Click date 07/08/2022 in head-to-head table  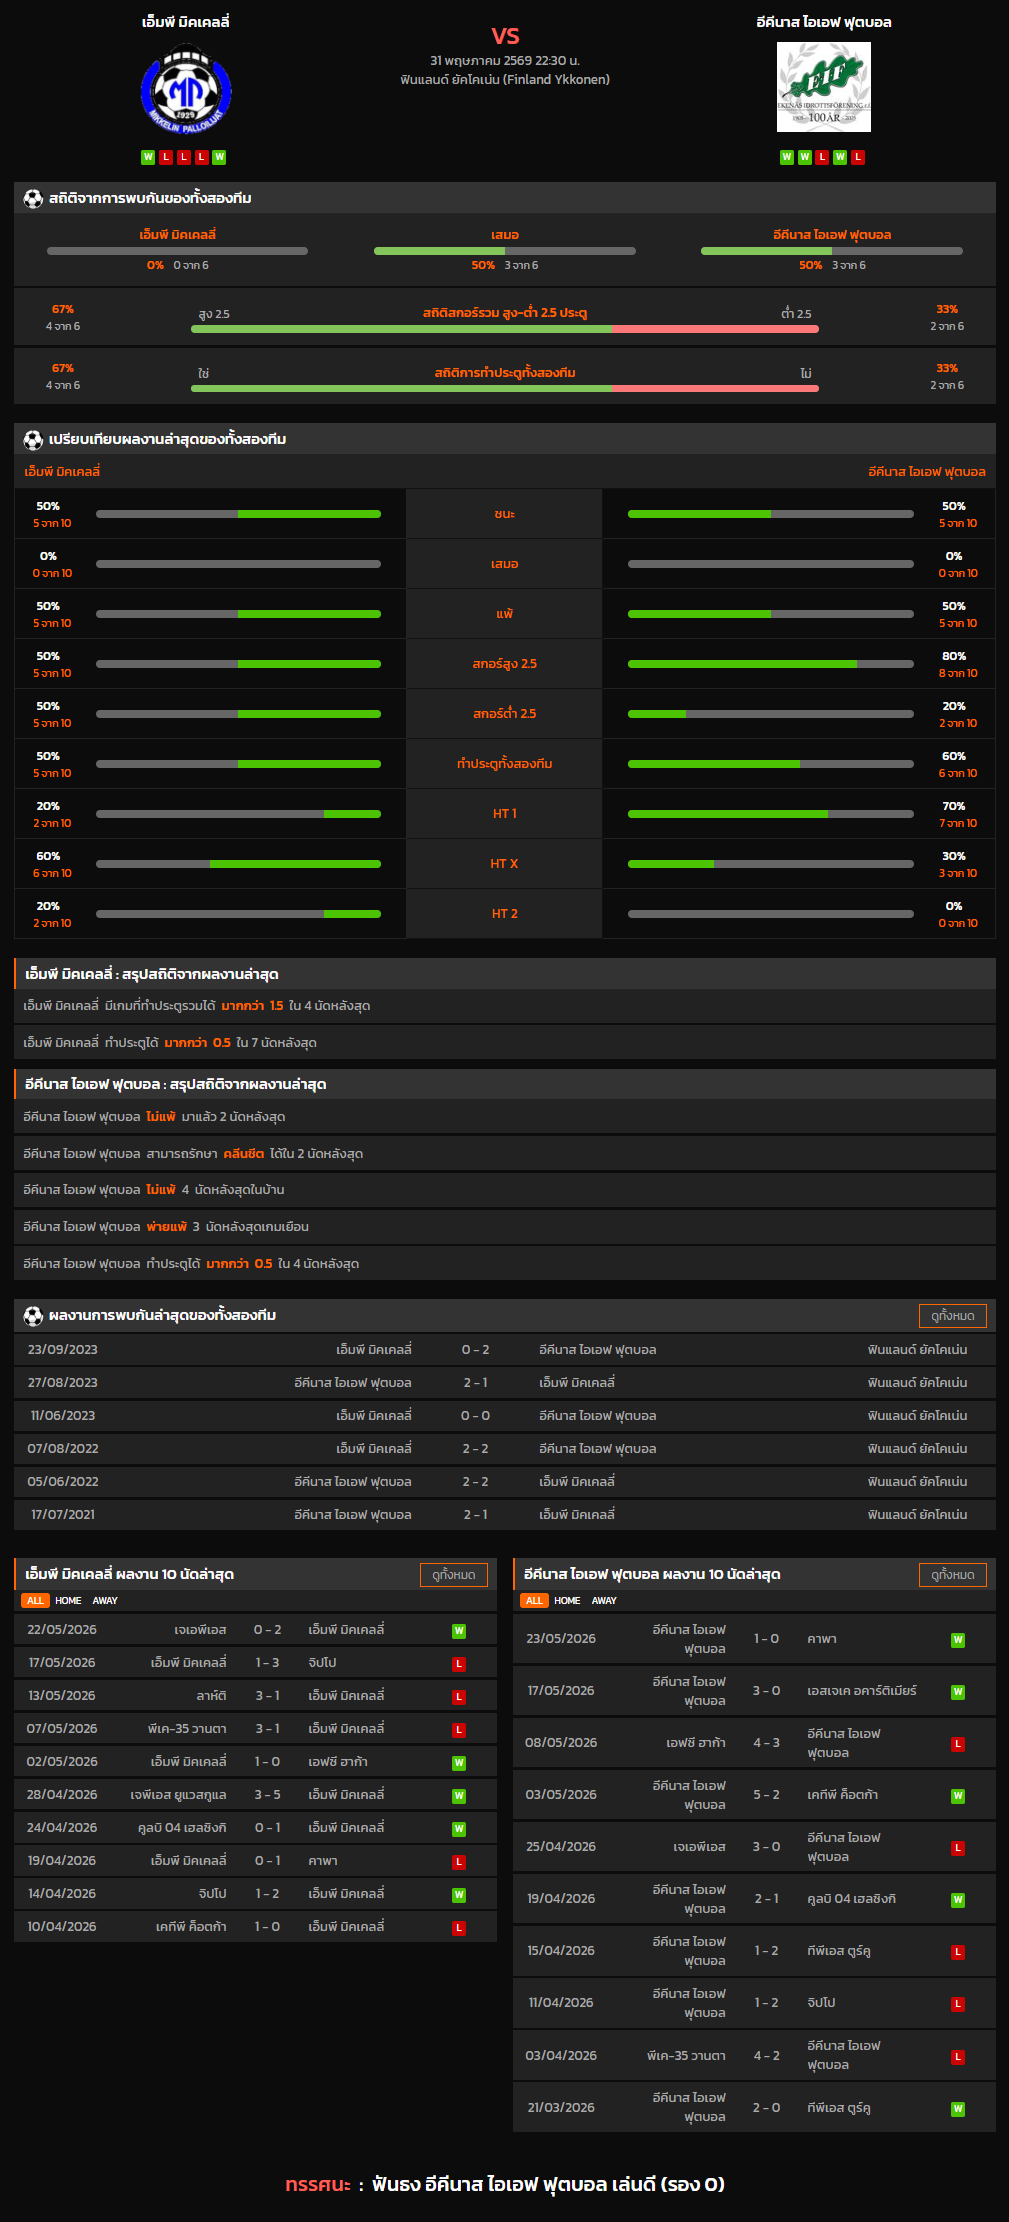pos(63,1449)
